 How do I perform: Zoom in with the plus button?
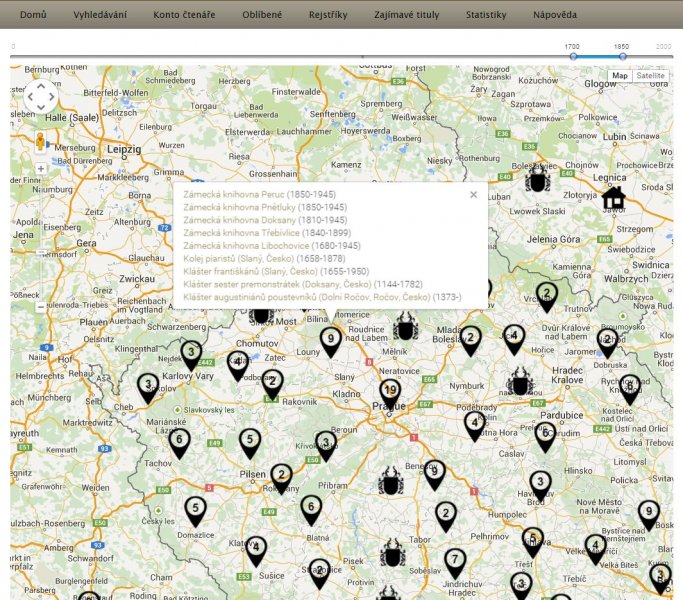pos(41,169)
